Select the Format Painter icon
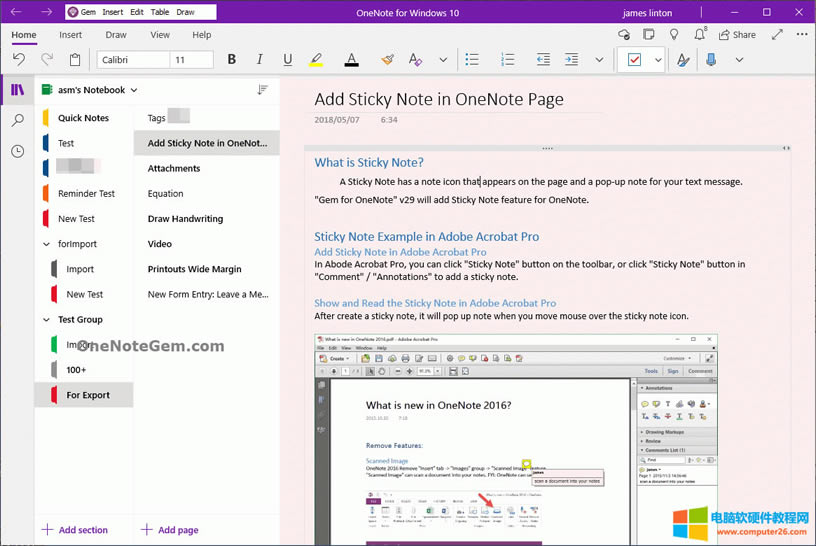Viewport: 816px width, 546px height. (387, 60)
